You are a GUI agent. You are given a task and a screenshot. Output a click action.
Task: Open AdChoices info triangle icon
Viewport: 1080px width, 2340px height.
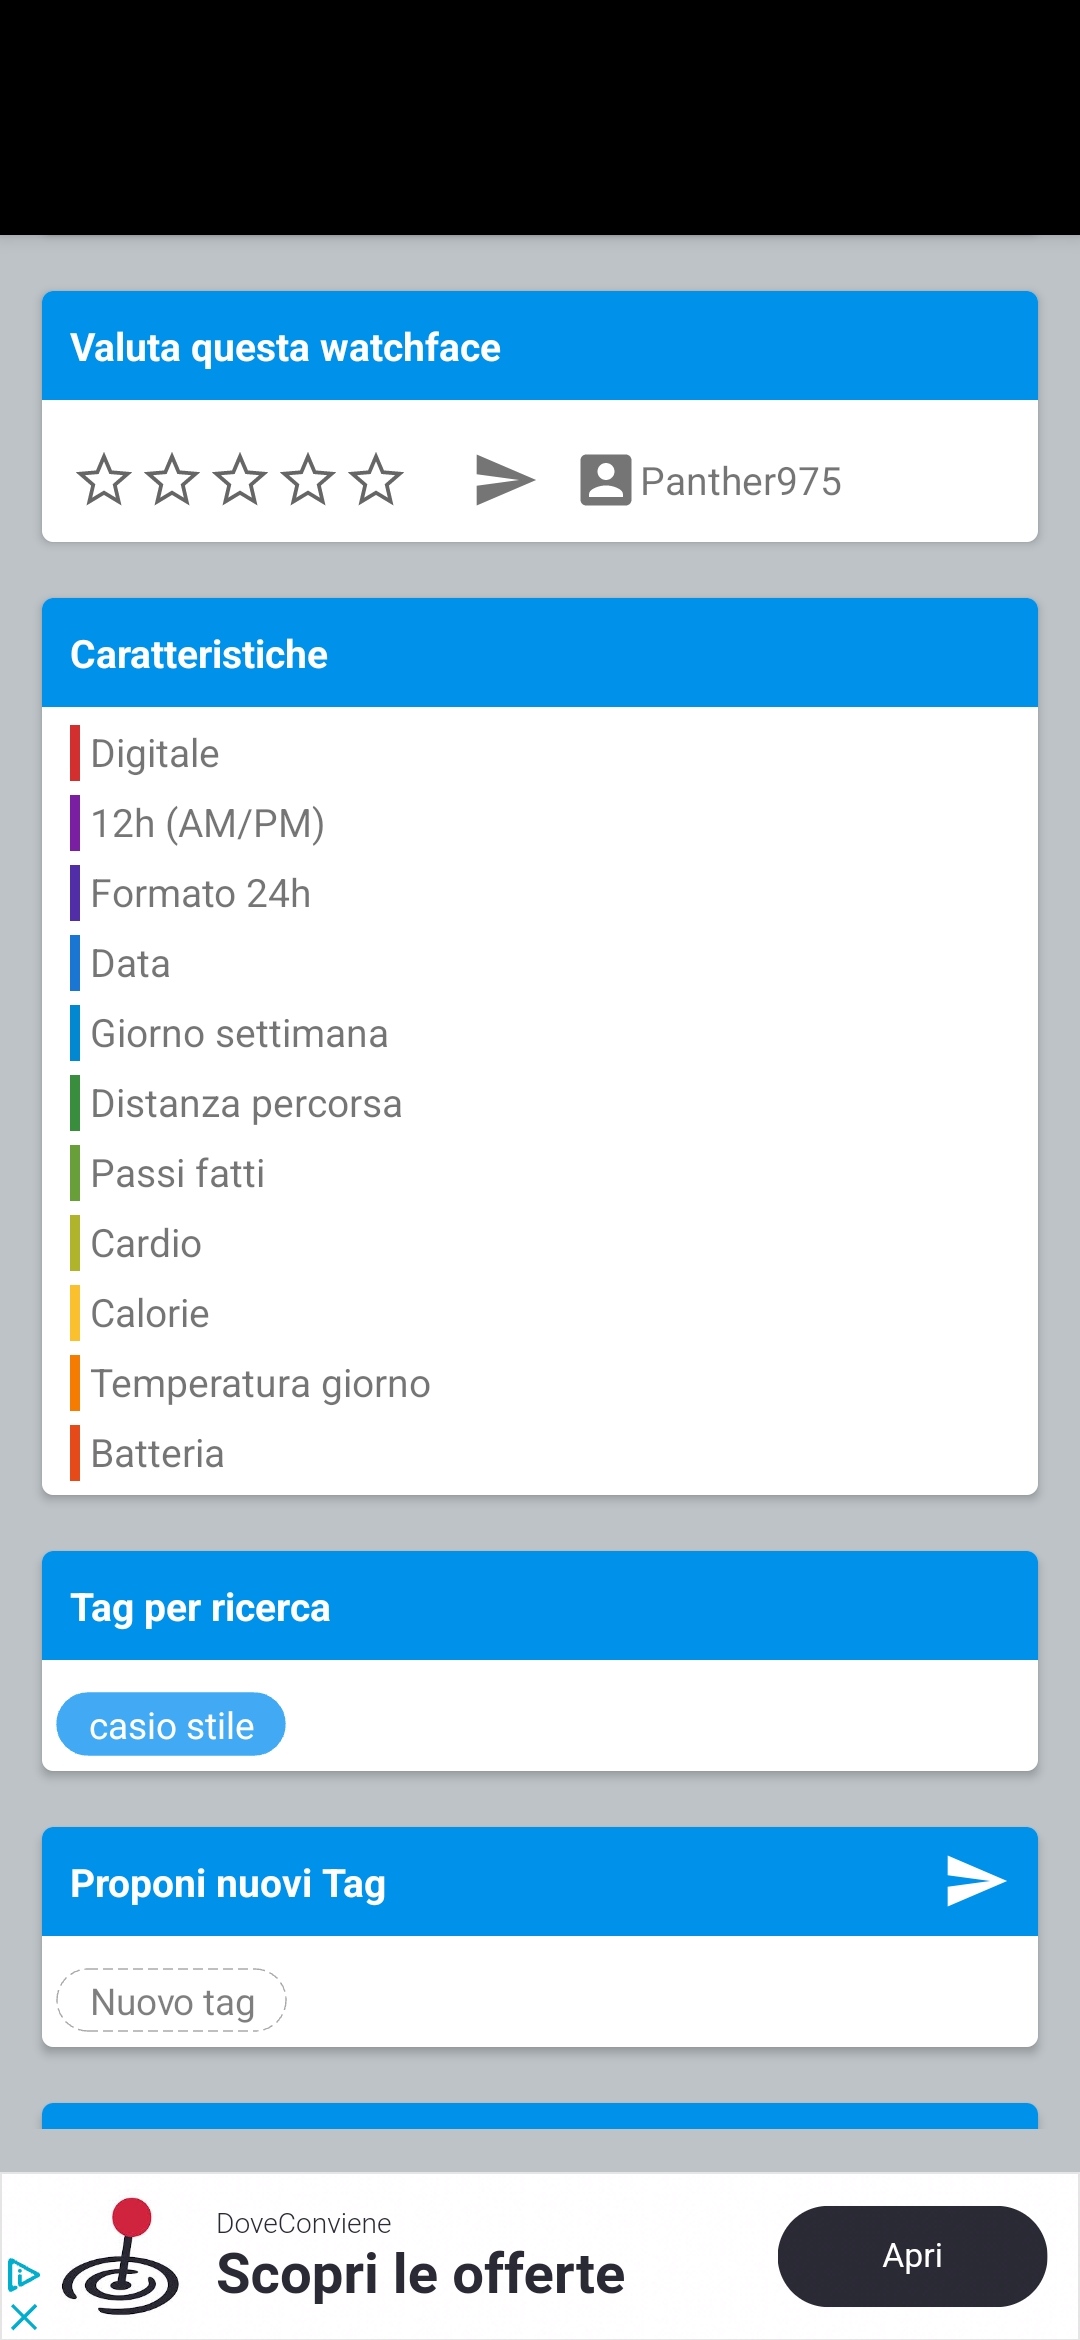(24, 2275)
